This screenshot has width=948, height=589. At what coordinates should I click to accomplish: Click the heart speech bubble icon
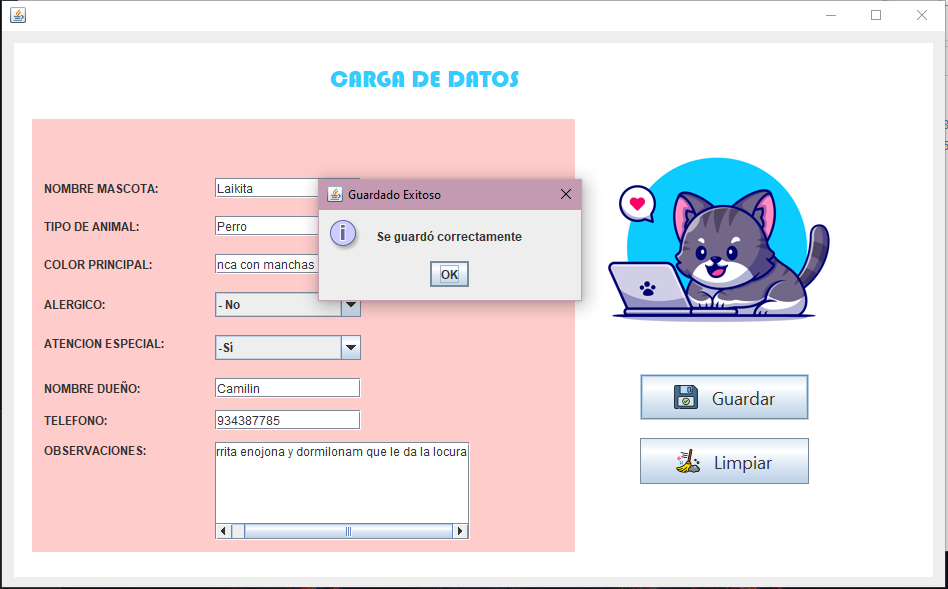pyautogui.click(x=636, y=203)
